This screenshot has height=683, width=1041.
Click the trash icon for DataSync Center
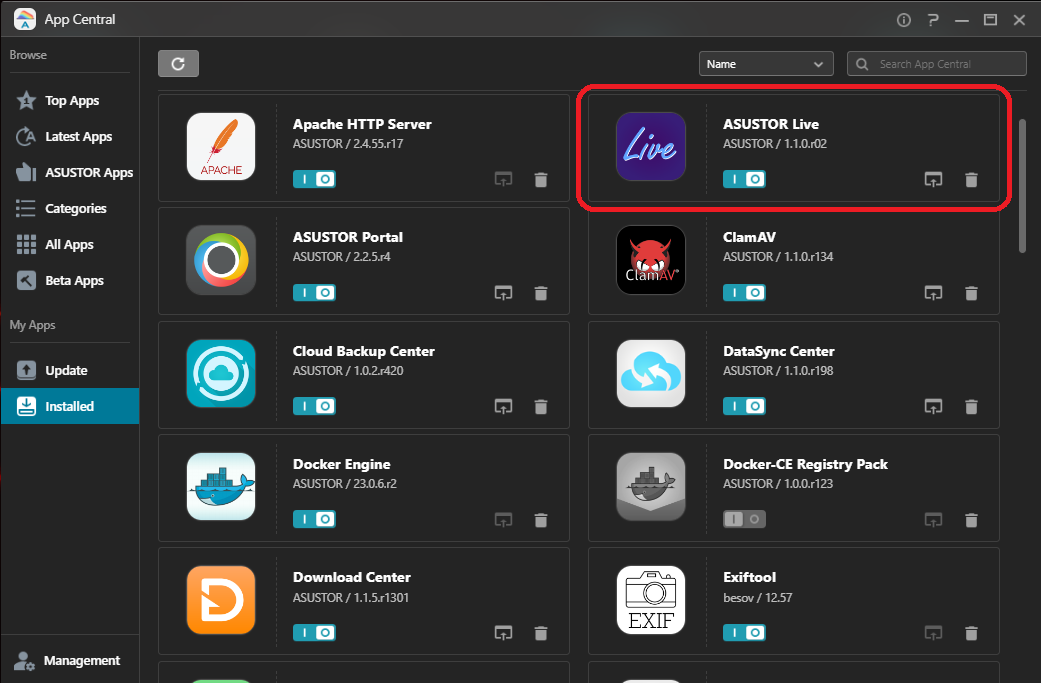point(971,406)
